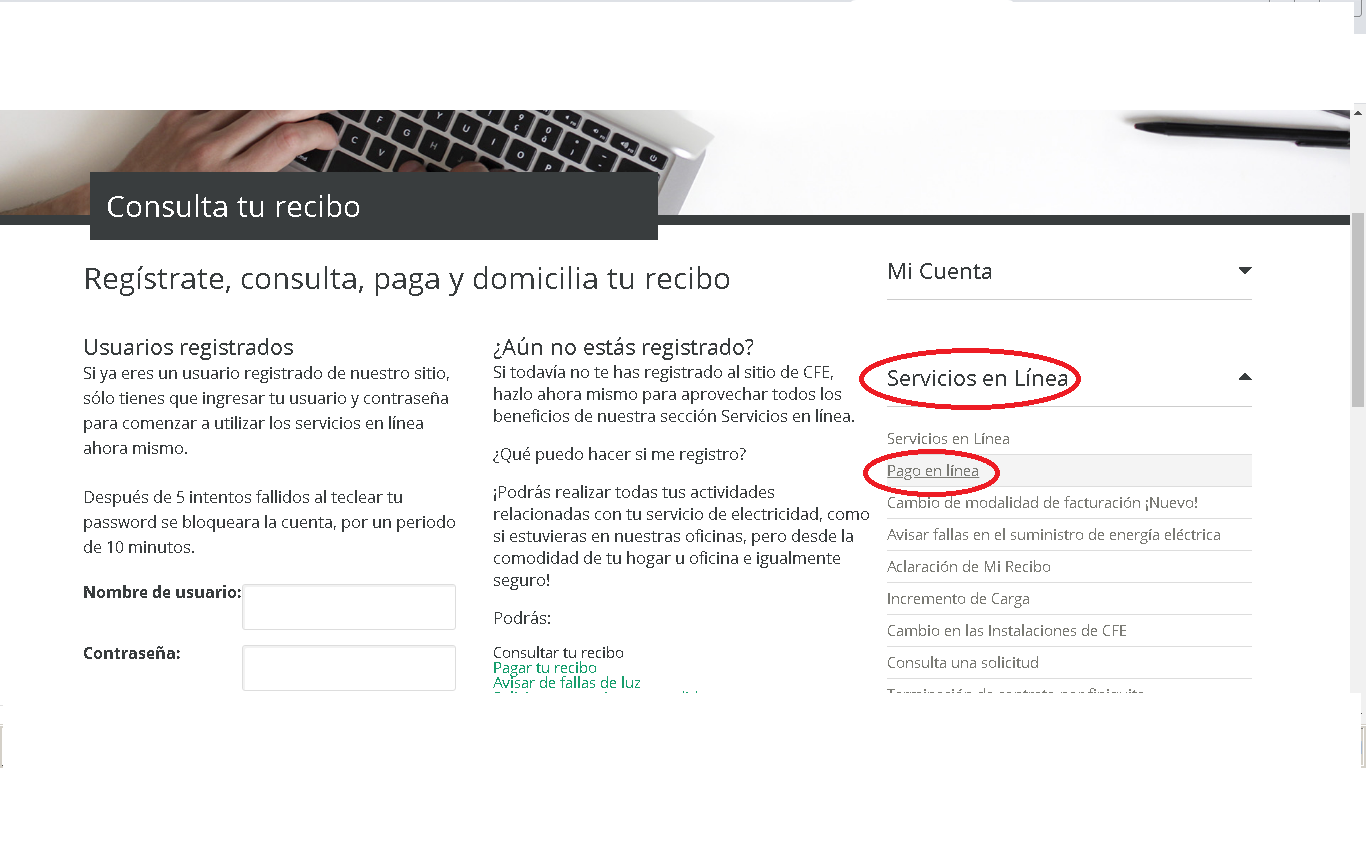The image size is (1366, 850).
Task: Click the ¿Aún no estás registrado? heading
Action: (x=623, y=347)
